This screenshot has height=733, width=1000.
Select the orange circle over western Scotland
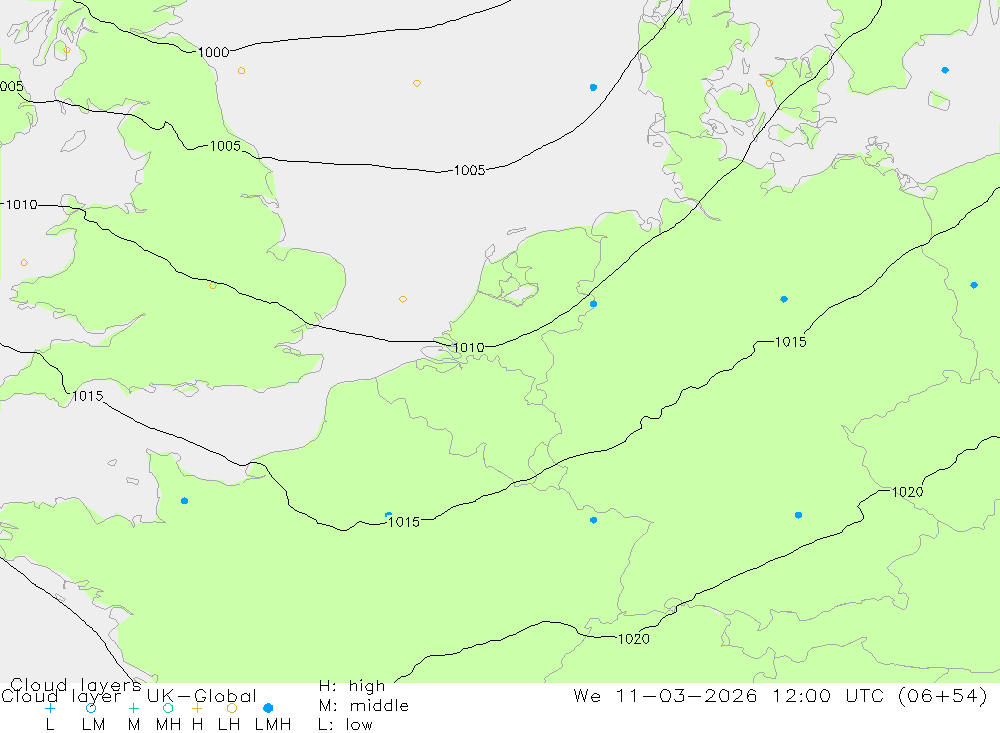click(67, 50)
